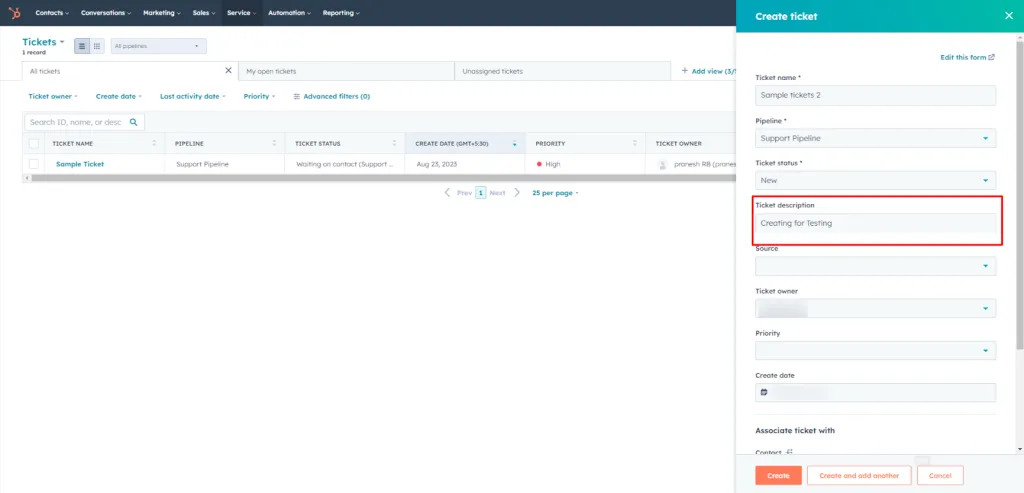Click ticket owner avatar in table row
The width and height of the screenshot is (1024, 493).
pos(663,165)
